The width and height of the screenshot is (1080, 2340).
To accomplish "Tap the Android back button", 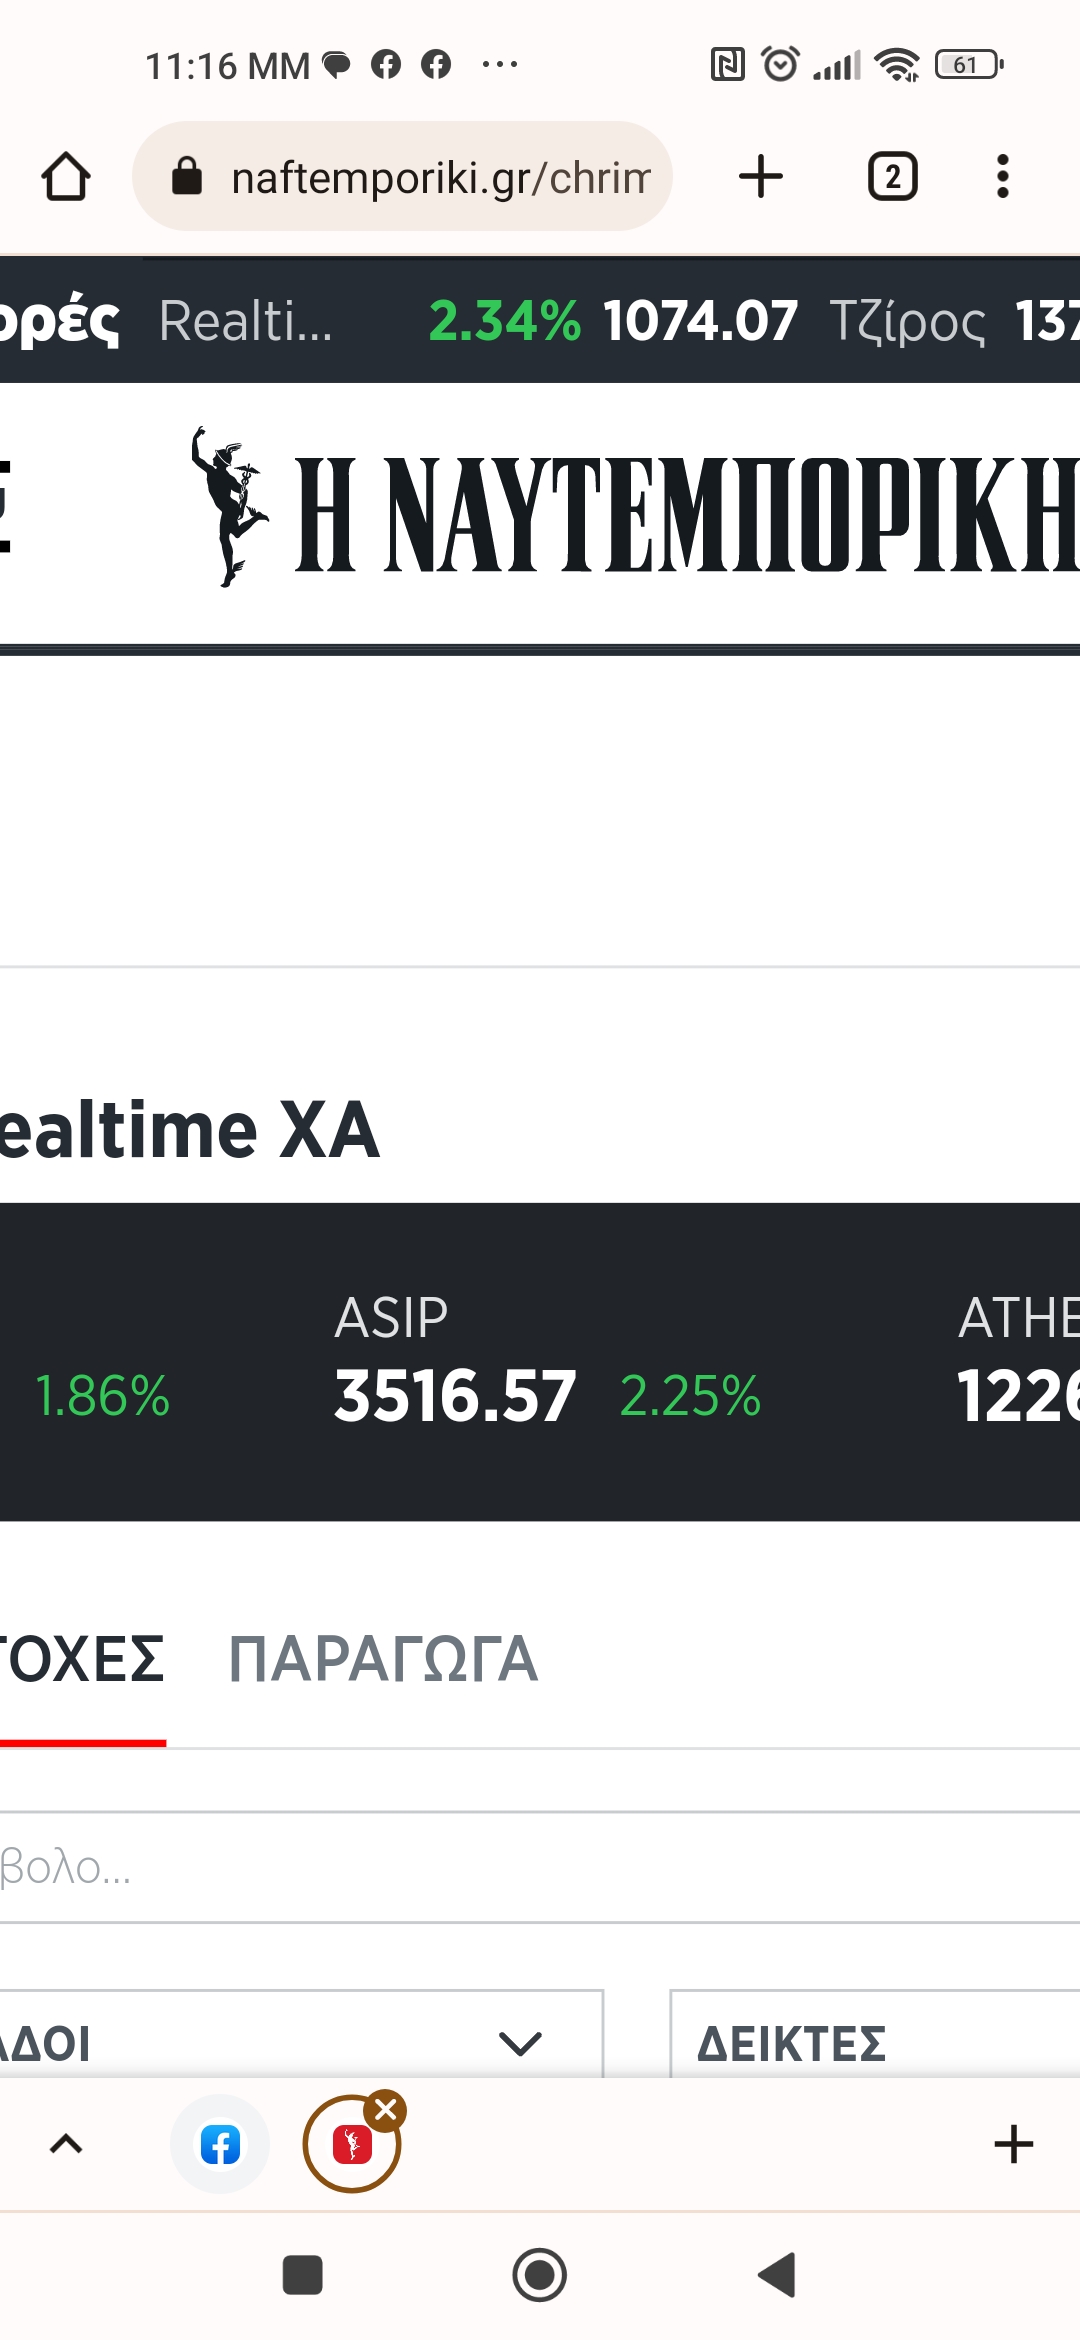I will [777, 2275].
